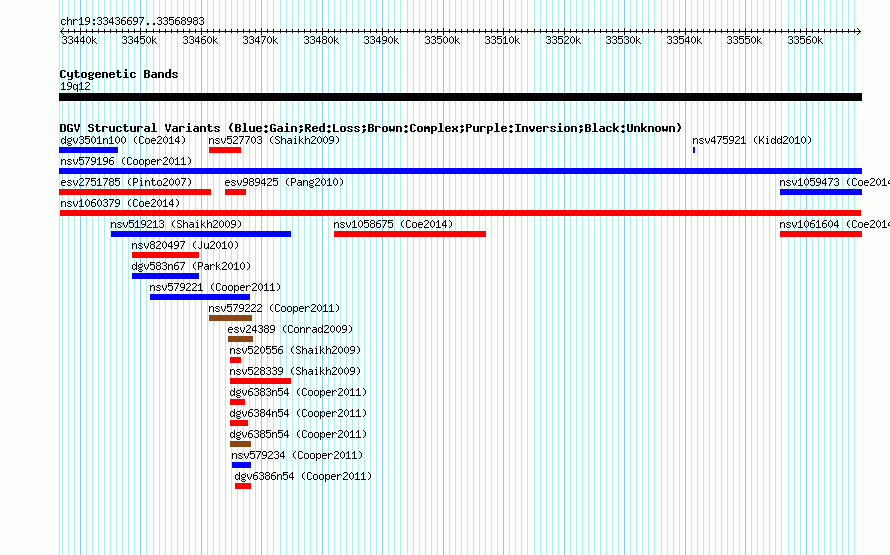
Task: Click the 33460k ruler tick label
Action: coord(200,40)
